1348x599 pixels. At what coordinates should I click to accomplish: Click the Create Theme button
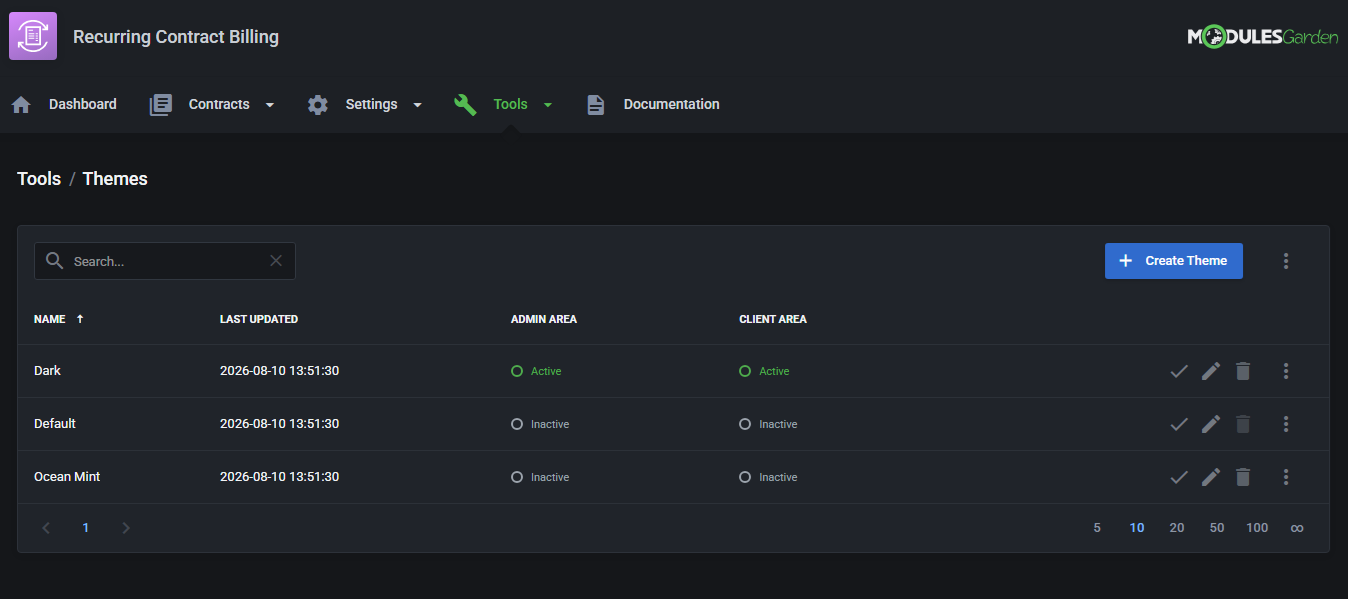click(x=1174, y=261)
